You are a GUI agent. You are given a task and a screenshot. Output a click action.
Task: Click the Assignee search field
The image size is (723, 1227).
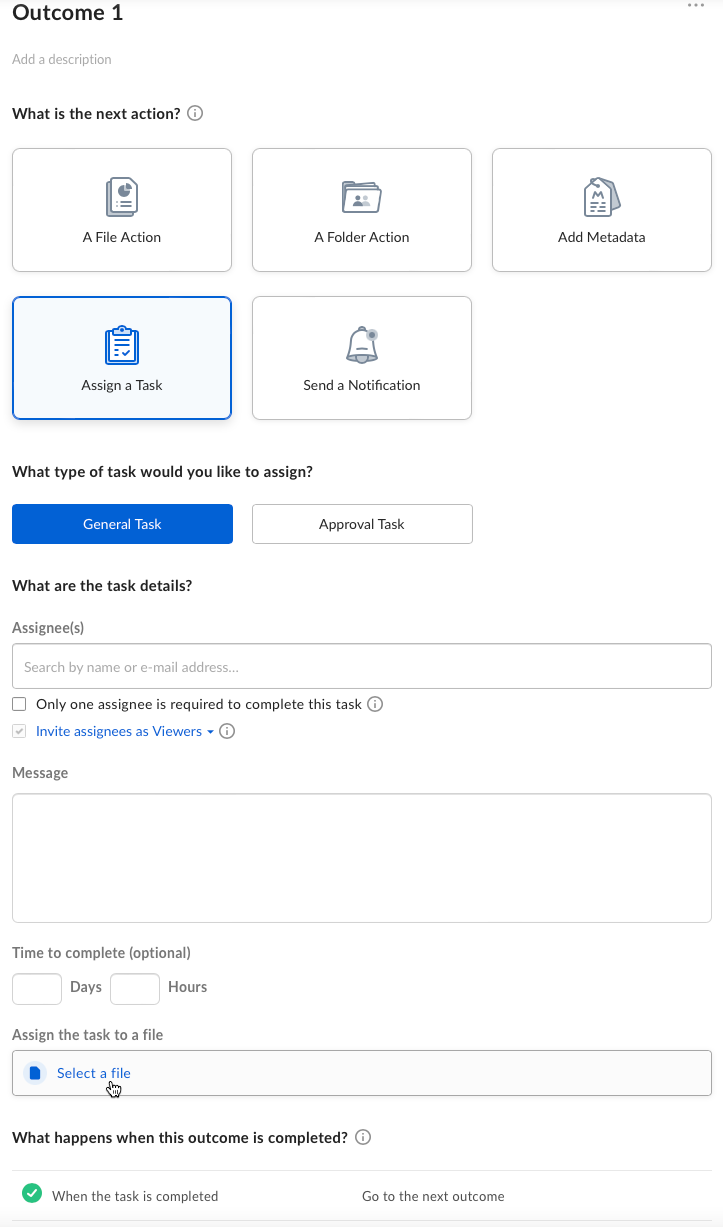tap(362, 666)
